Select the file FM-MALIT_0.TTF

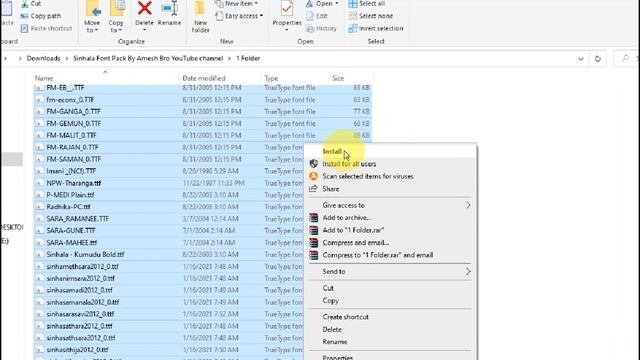71,136
